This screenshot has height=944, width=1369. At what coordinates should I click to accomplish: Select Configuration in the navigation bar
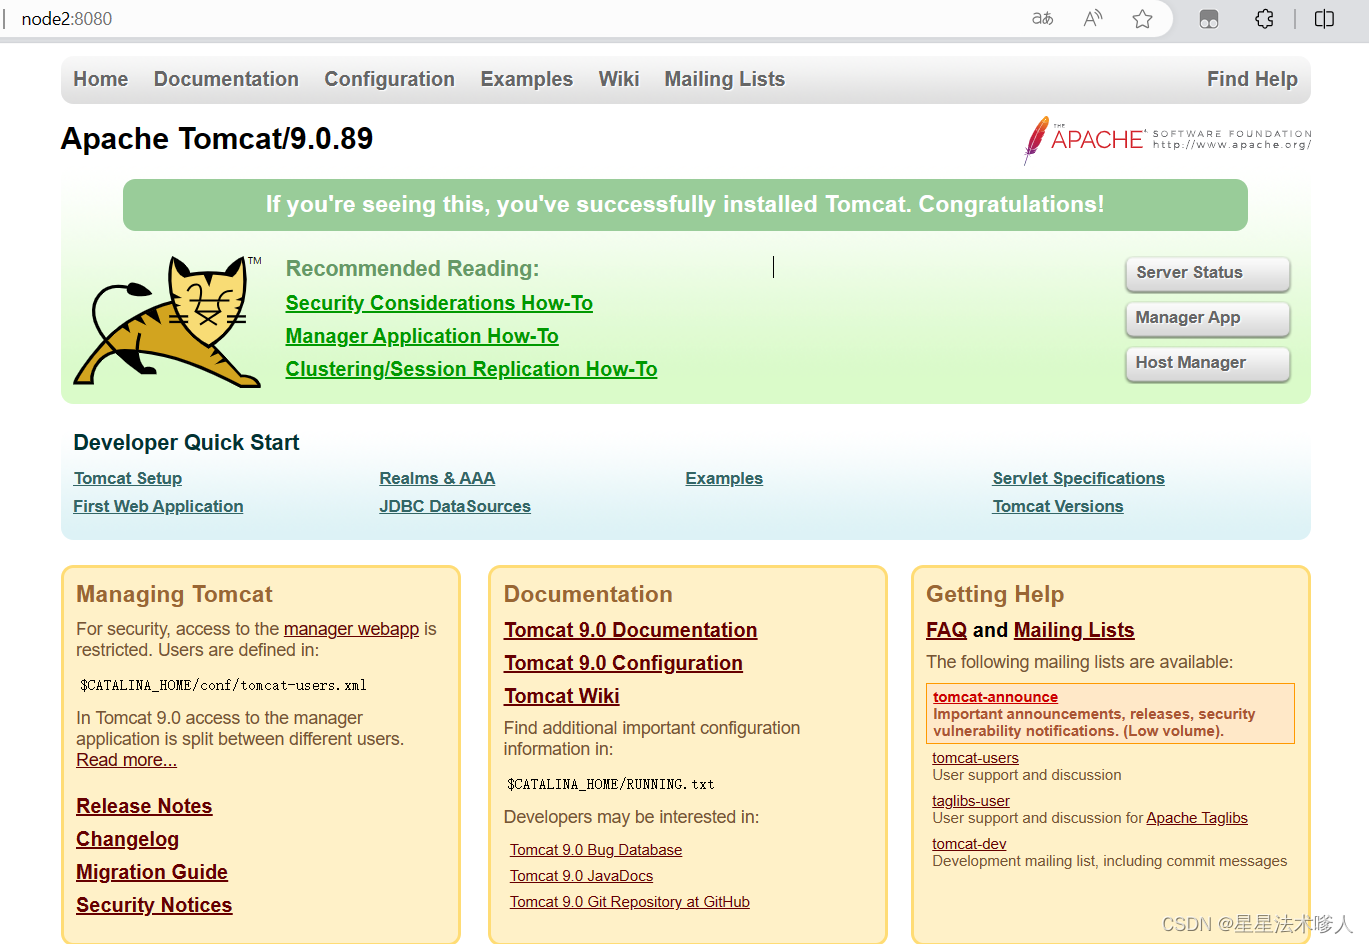390,79
